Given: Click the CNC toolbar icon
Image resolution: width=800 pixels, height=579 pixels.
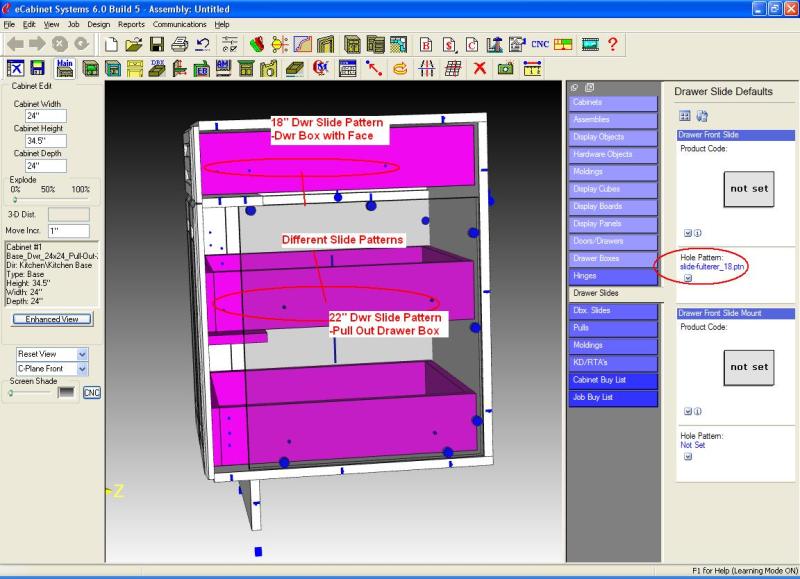Looking at the screenshot, I should [540, 44].
